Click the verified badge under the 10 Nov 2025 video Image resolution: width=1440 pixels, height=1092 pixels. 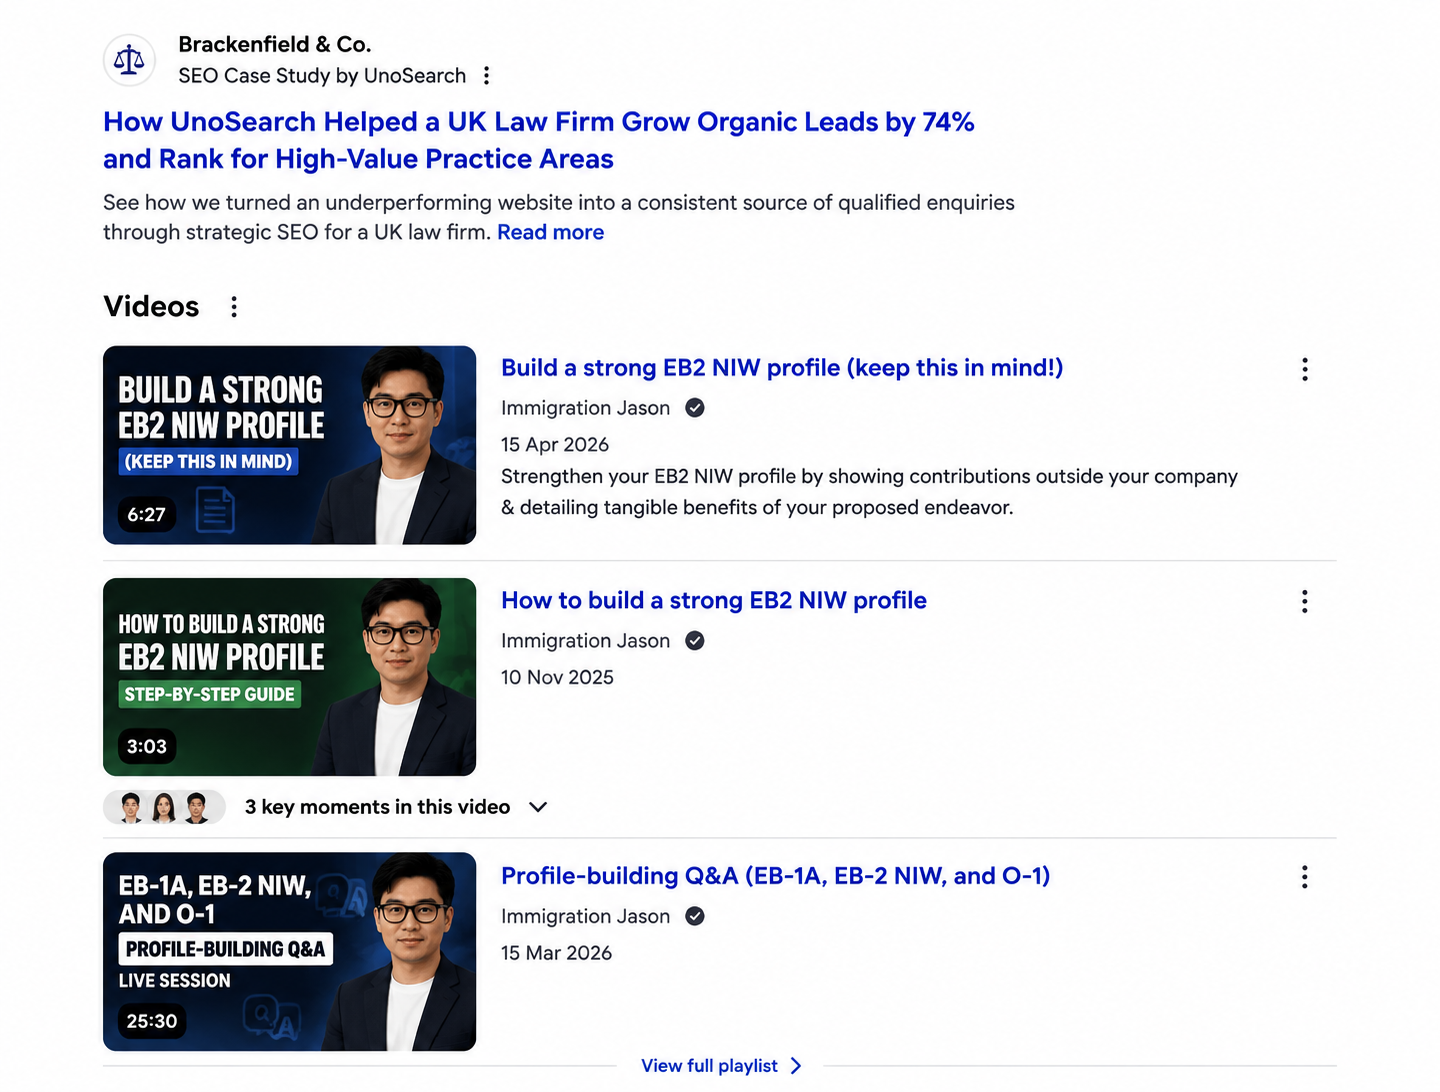point(695,641)
